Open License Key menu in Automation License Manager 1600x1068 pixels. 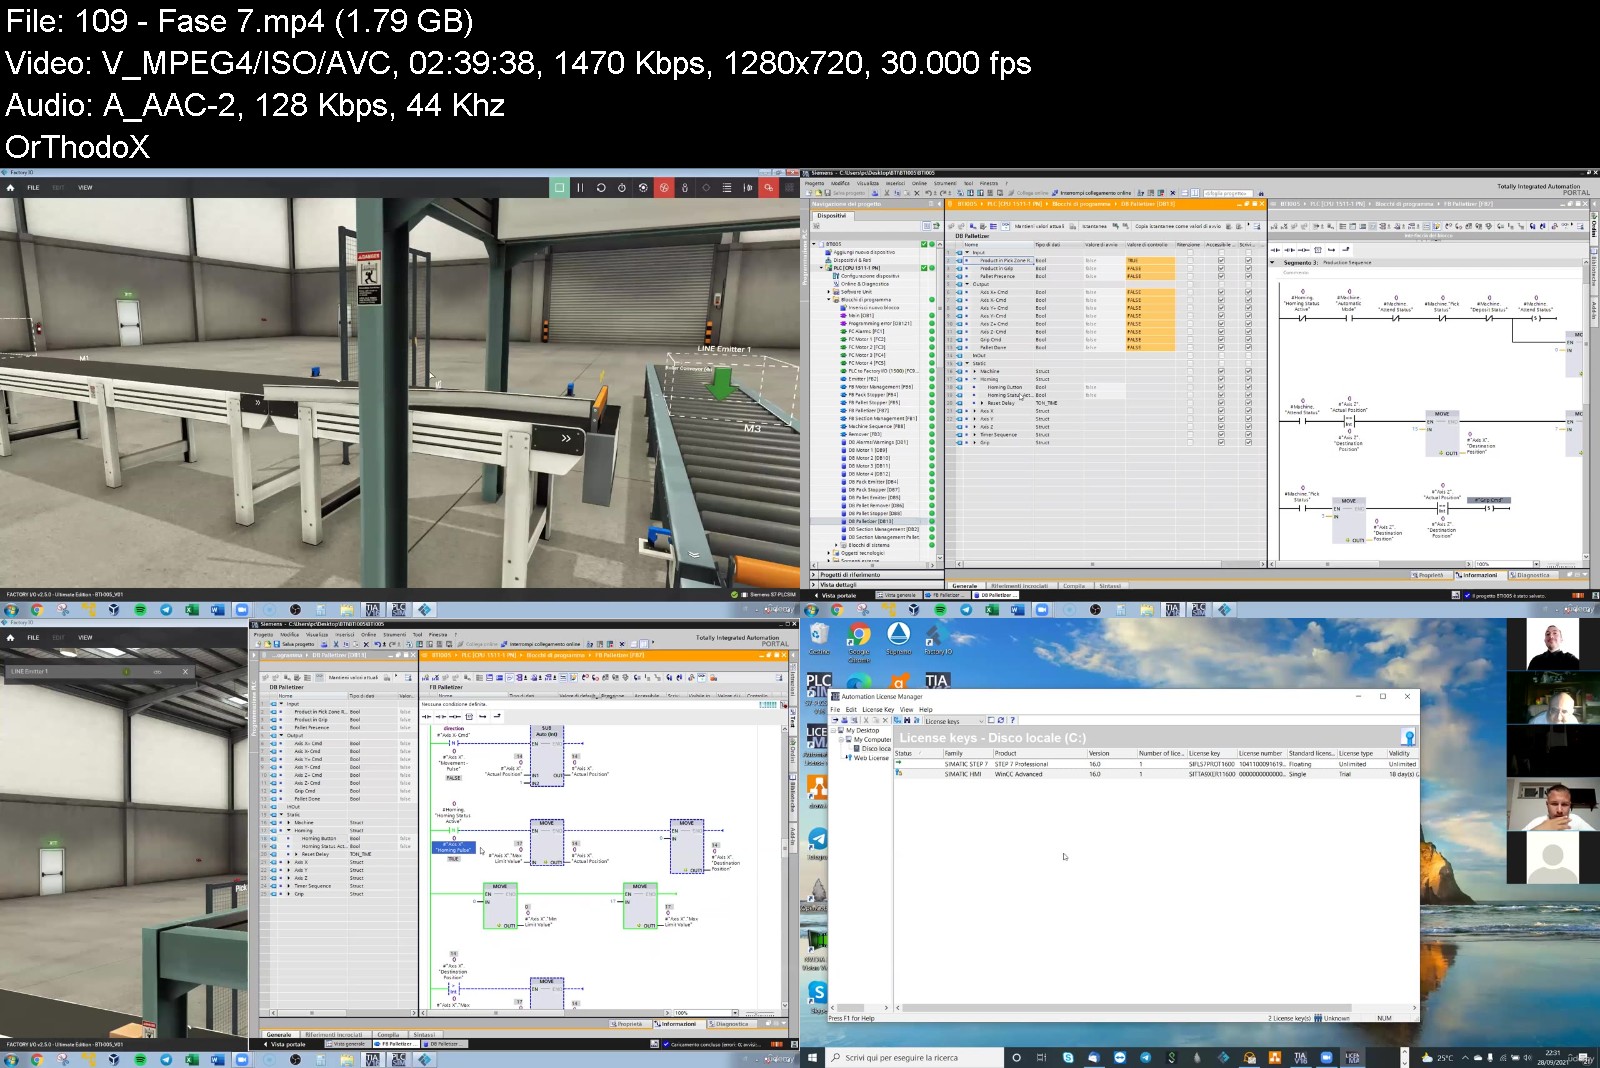pyautogui.click(x=878, y=709)
